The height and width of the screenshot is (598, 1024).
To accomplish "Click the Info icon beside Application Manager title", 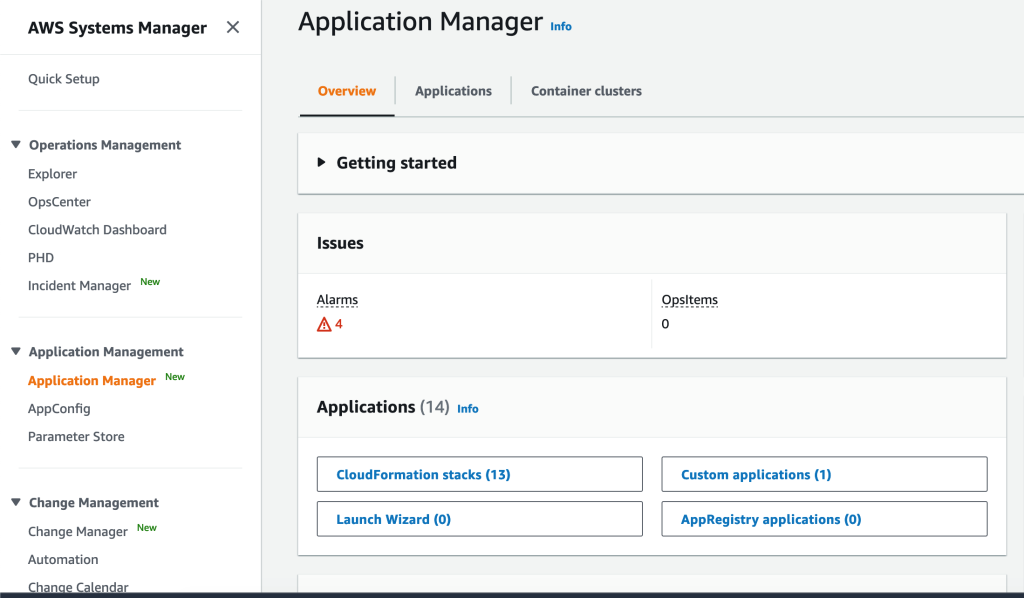I will click(560, 26).
